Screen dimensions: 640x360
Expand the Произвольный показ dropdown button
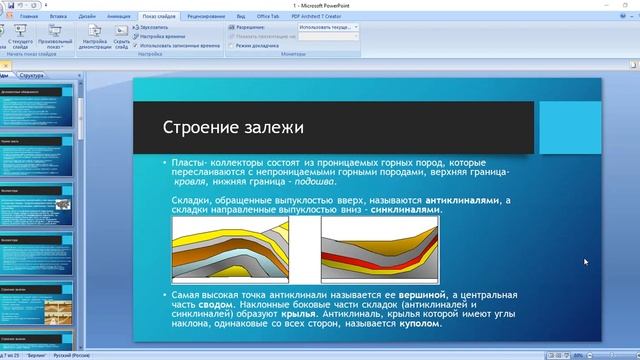click(x=55, y=36)
